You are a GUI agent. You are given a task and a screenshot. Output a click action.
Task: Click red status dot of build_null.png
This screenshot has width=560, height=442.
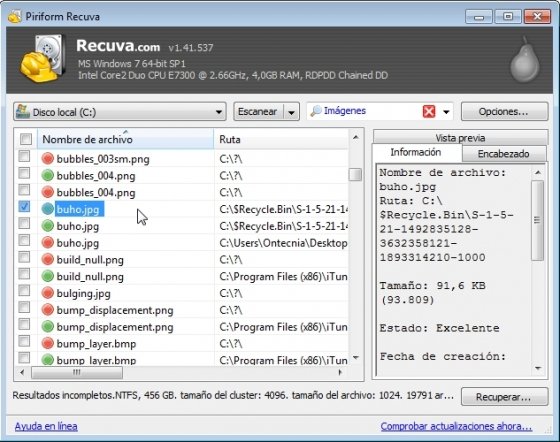click(x=48, y=259)
